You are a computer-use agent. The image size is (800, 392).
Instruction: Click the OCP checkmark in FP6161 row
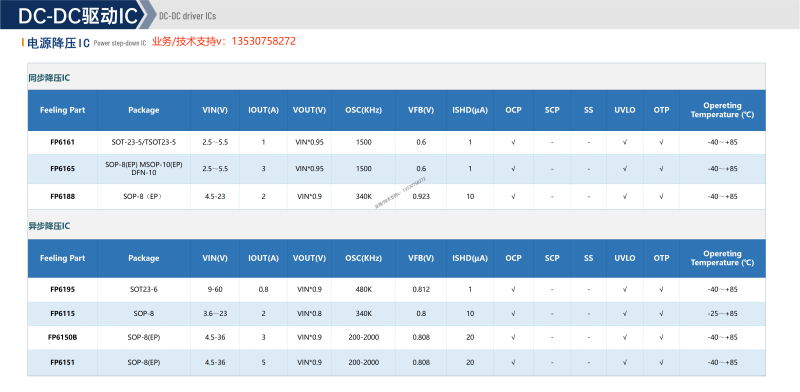[x=513, y=142]
